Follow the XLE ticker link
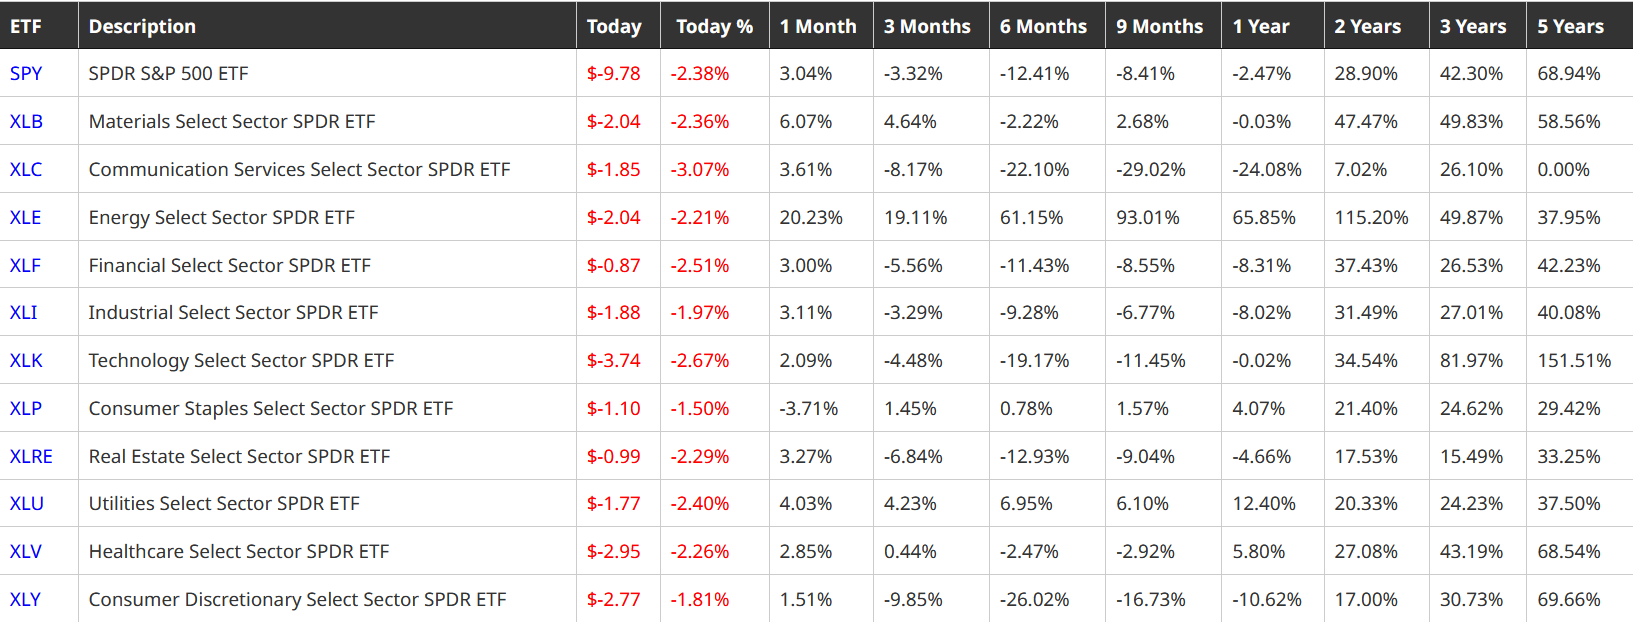 pos(26,218)
